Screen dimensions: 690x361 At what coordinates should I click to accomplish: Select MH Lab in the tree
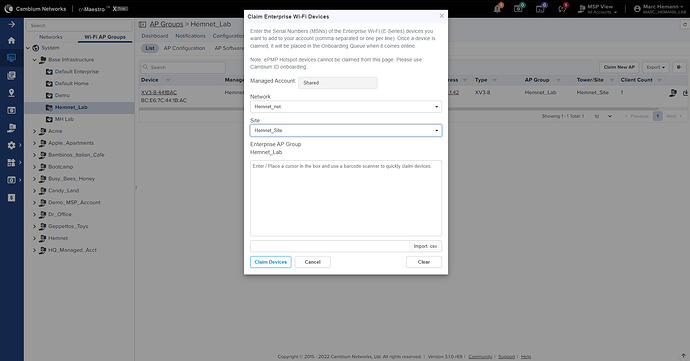tap(64, 119)
